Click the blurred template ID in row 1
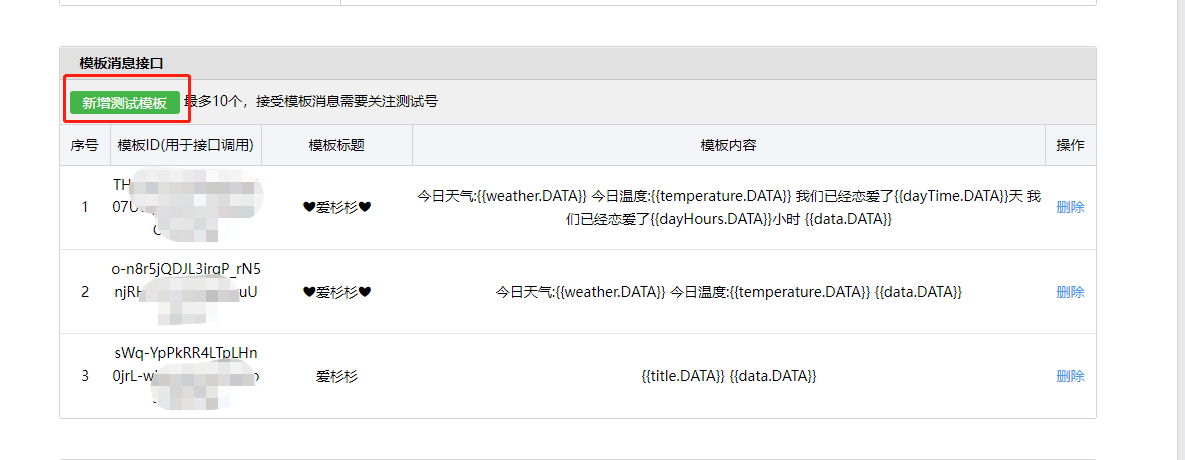The width and height of the screenshot is (1185, 460). (185, 207)
